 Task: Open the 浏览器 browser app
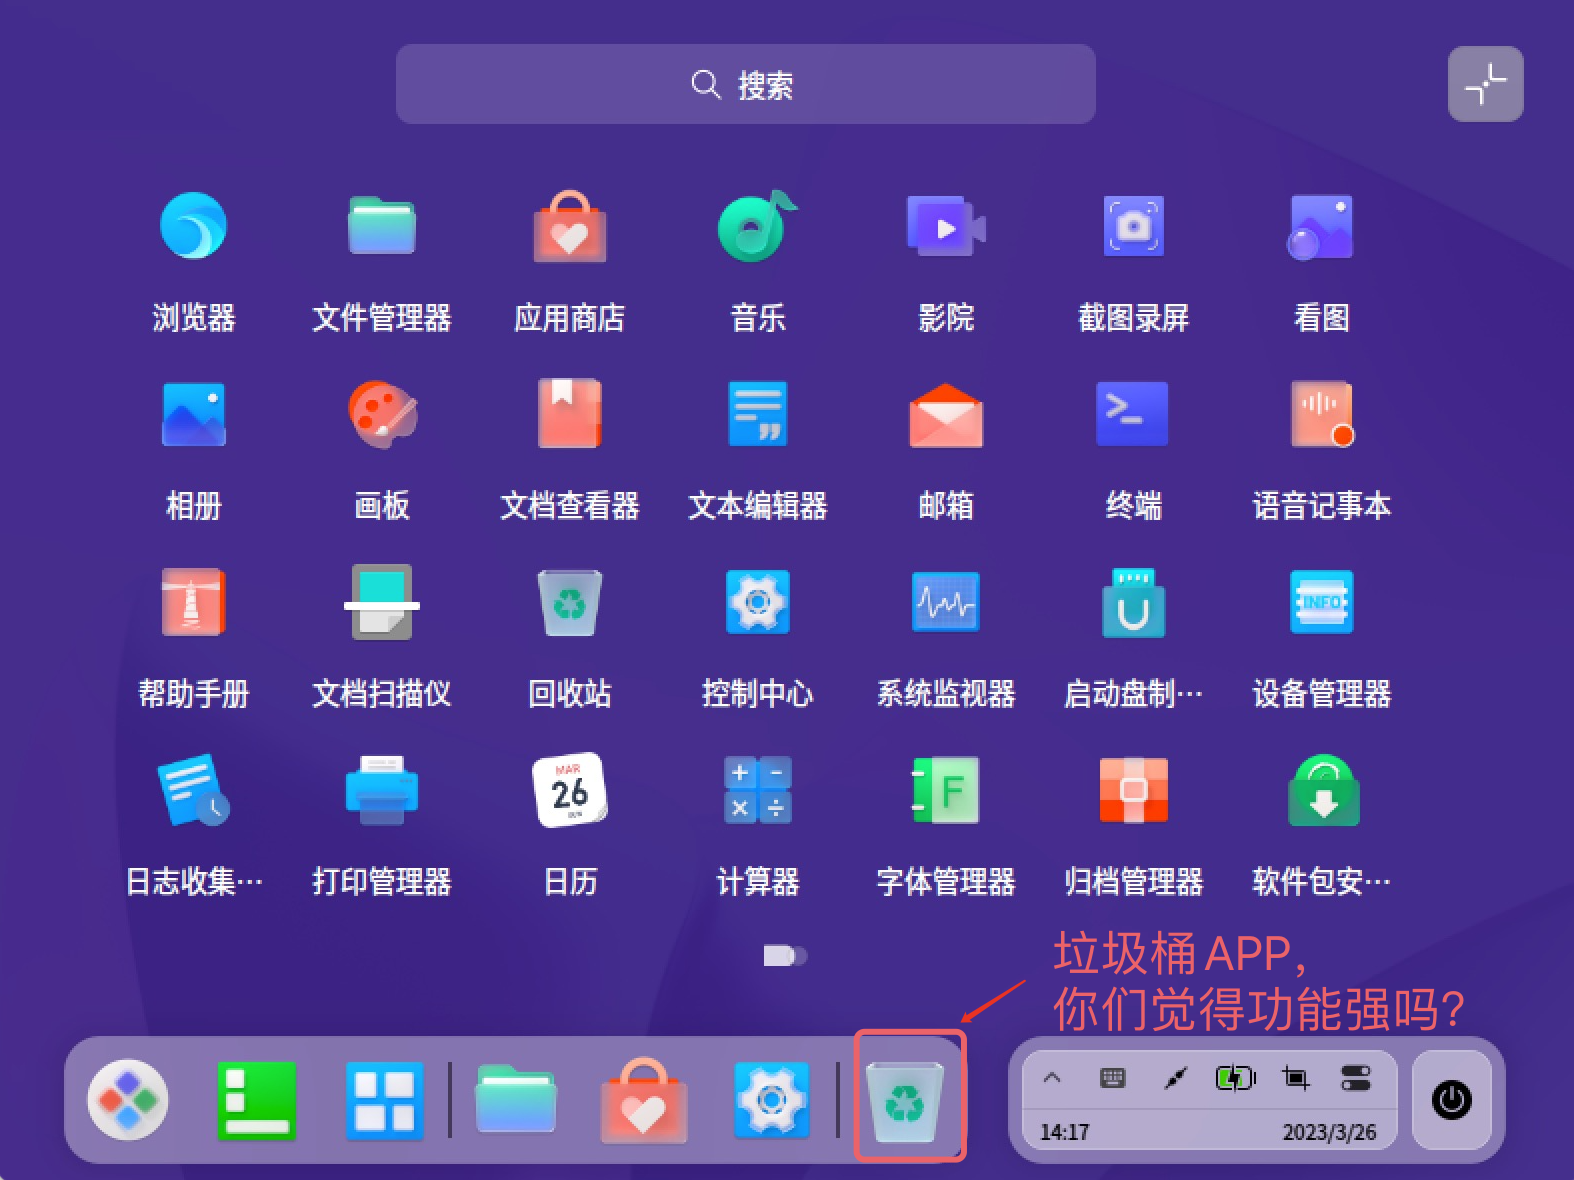[x=193, y=226]
